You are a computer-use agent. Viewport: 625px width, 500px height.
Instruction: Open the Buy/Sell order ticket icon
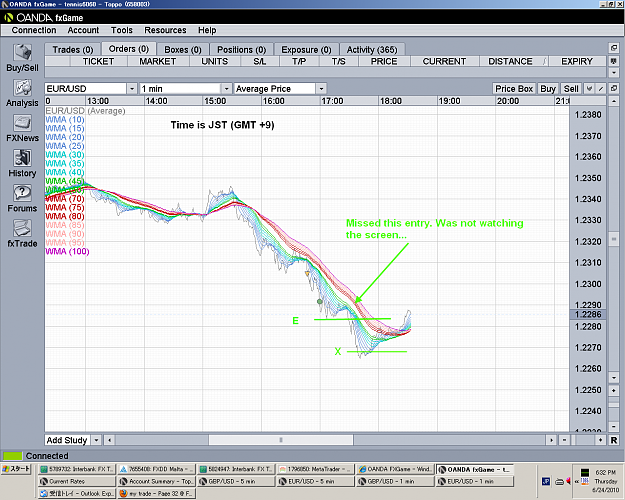22,53
